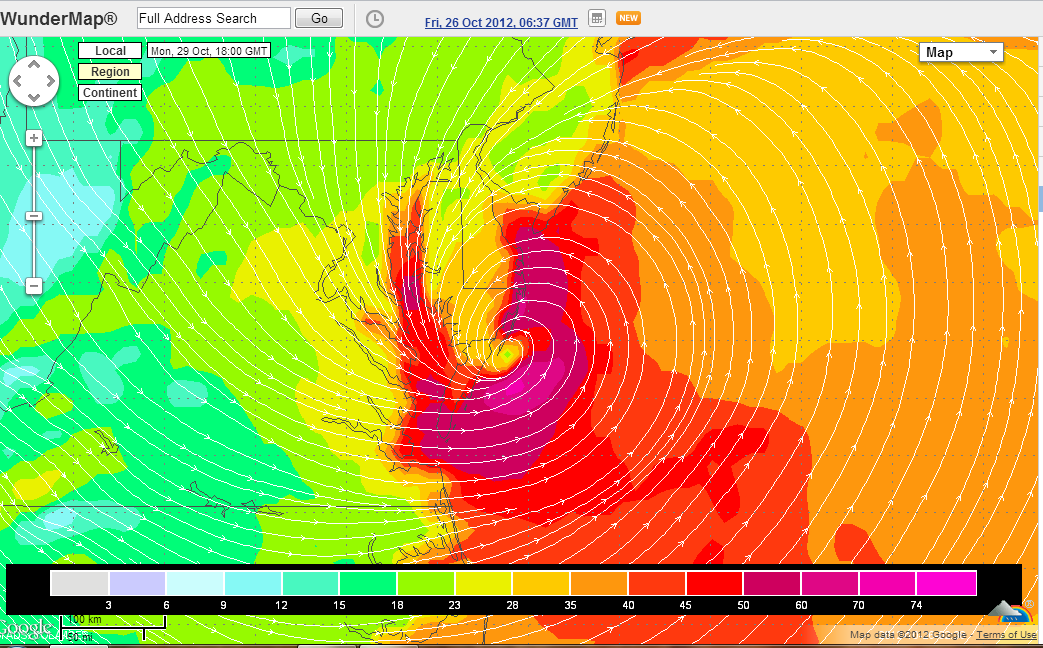1043x648 pixels.
Task: Click the orange NEW badge
Action: pos(628,18)
